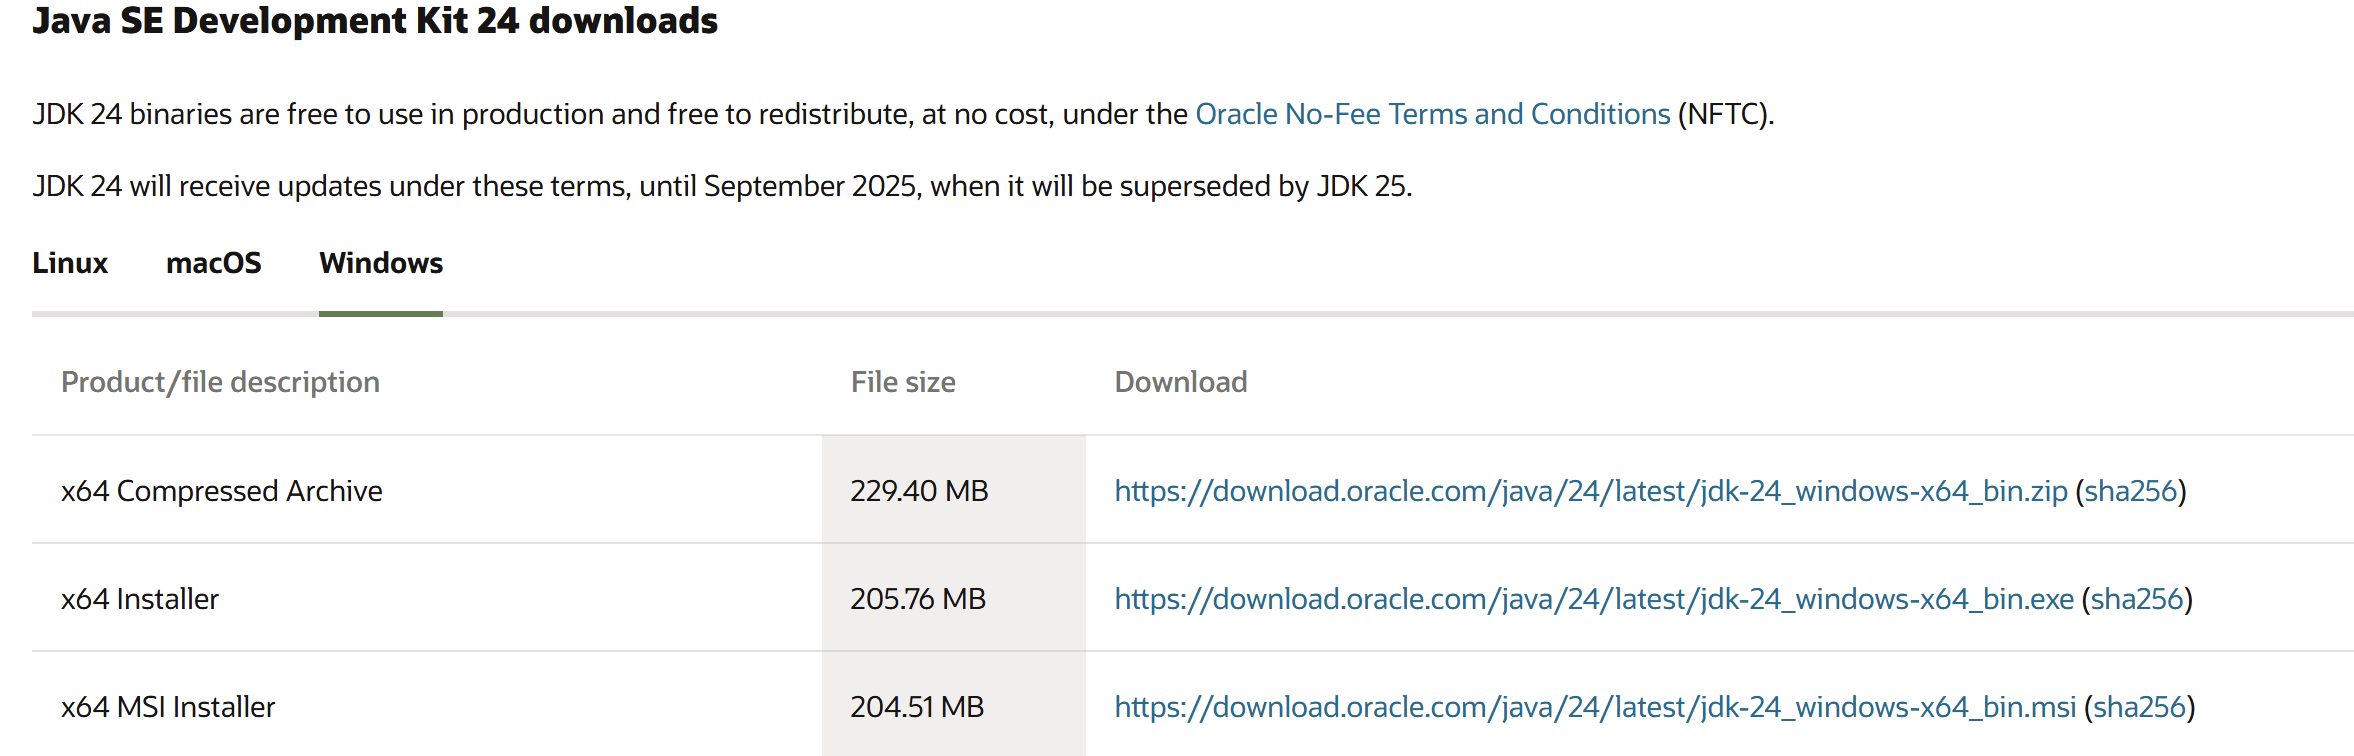Open sha256 link for the zip archive

coord(2131,491)
